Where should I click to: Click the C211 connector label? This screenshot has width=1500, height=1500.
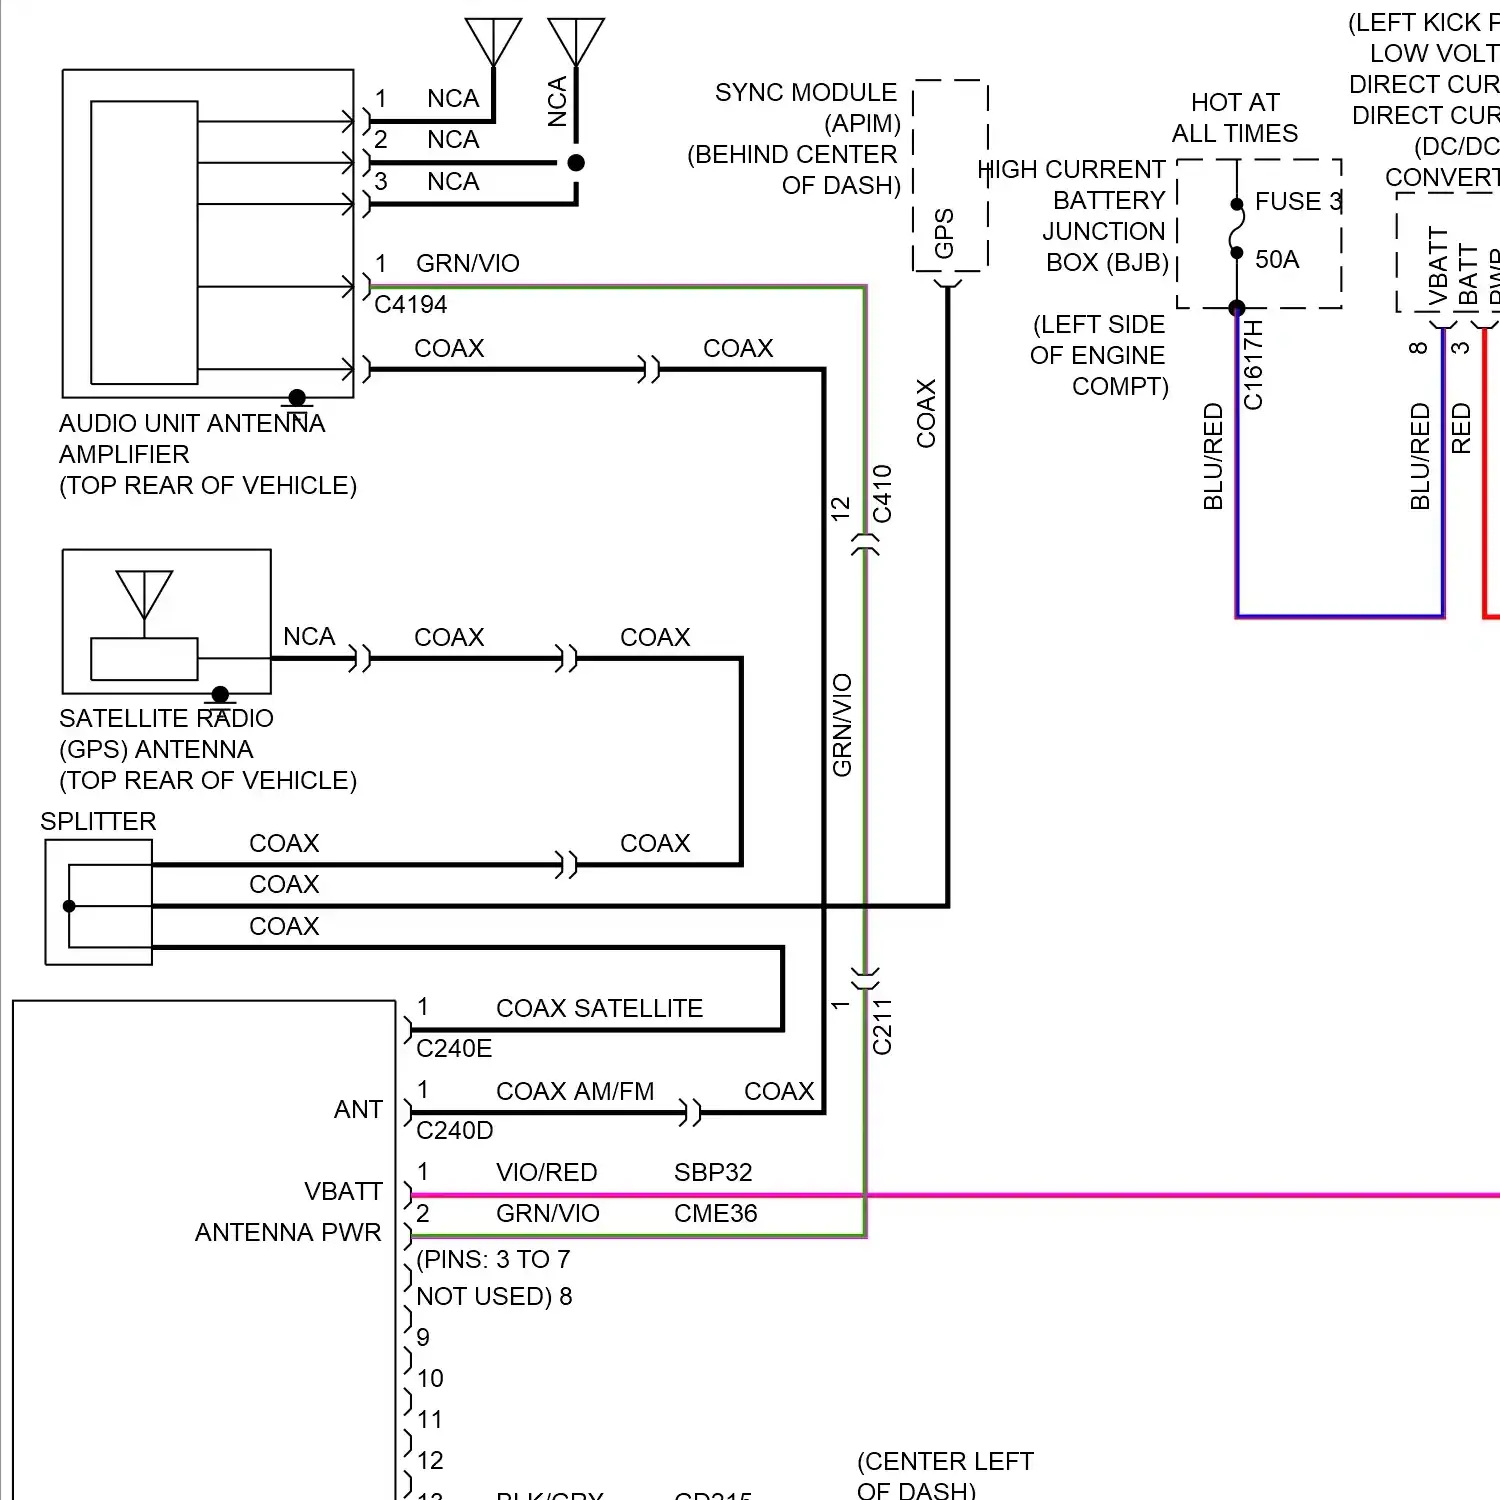click(882, 1027)
